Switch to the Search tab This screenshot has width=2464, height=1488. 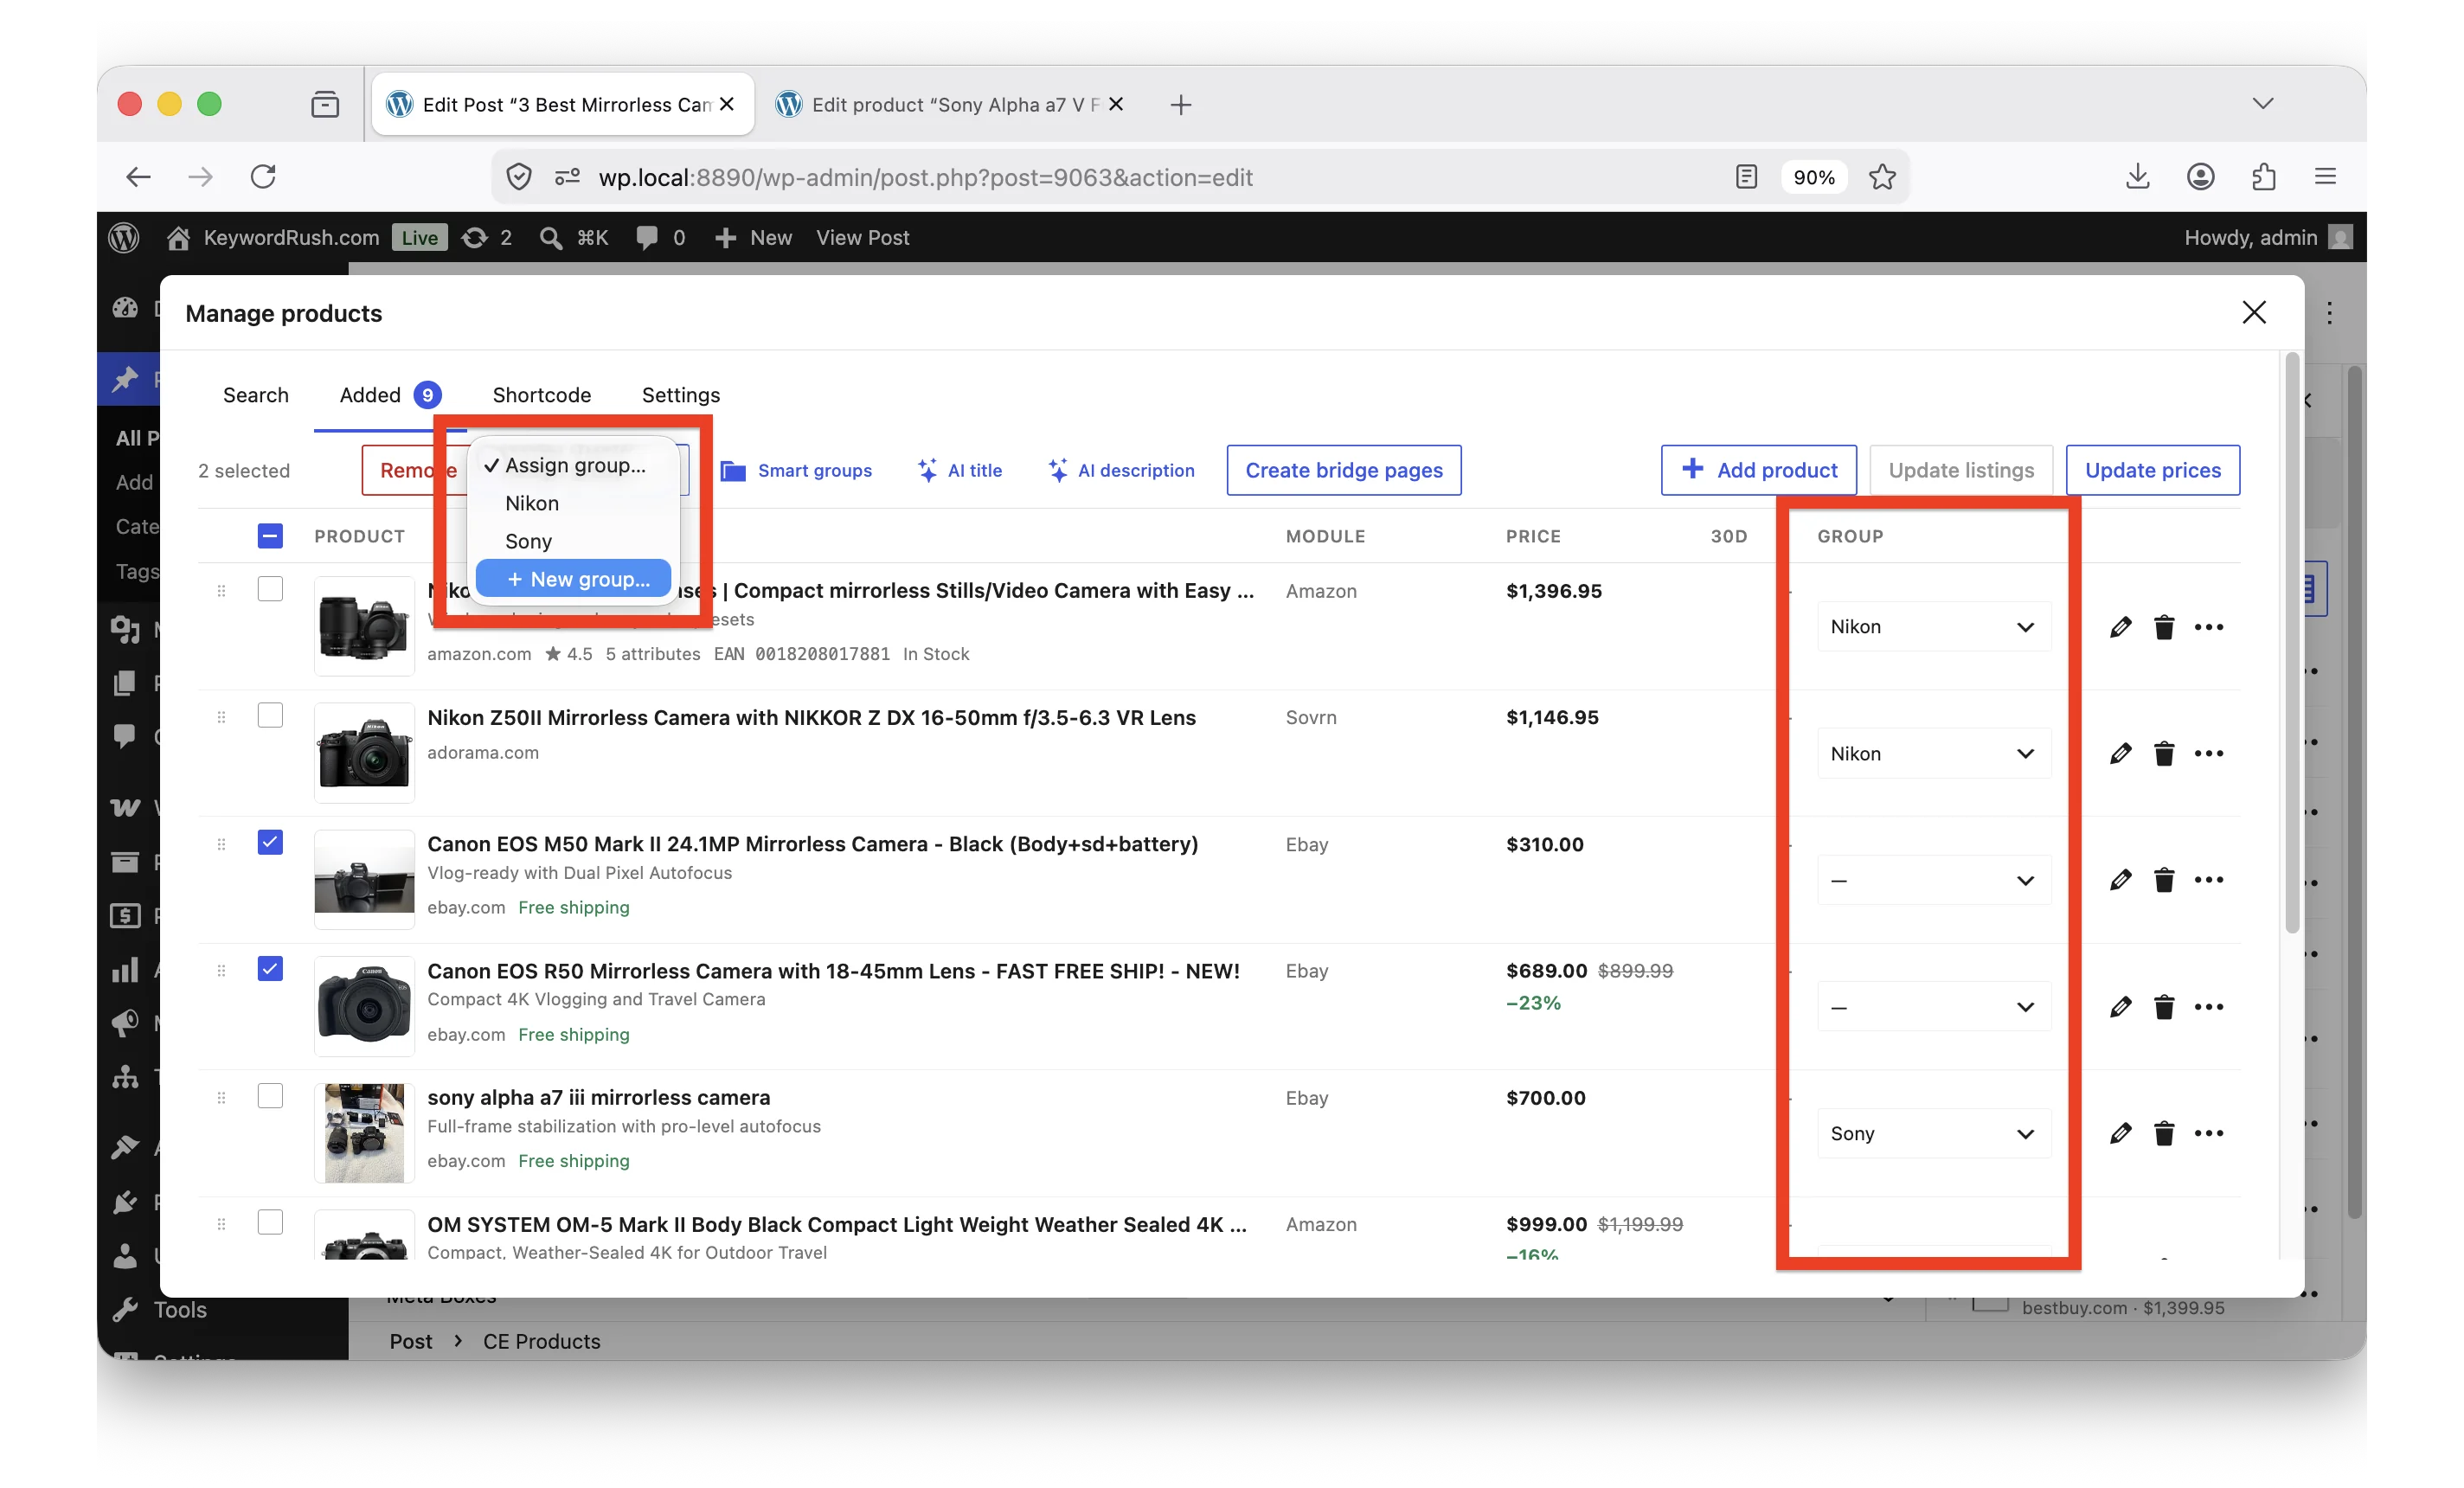point(255,395)
